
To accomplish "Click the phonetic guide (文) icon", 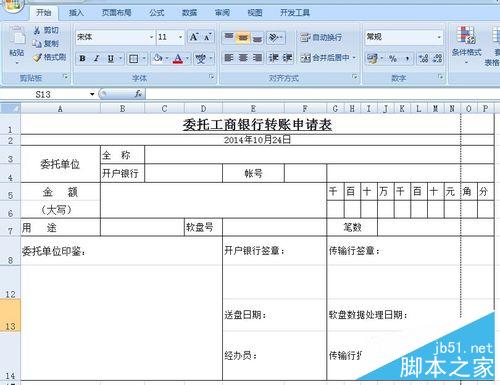I will (x=201, y=59).
